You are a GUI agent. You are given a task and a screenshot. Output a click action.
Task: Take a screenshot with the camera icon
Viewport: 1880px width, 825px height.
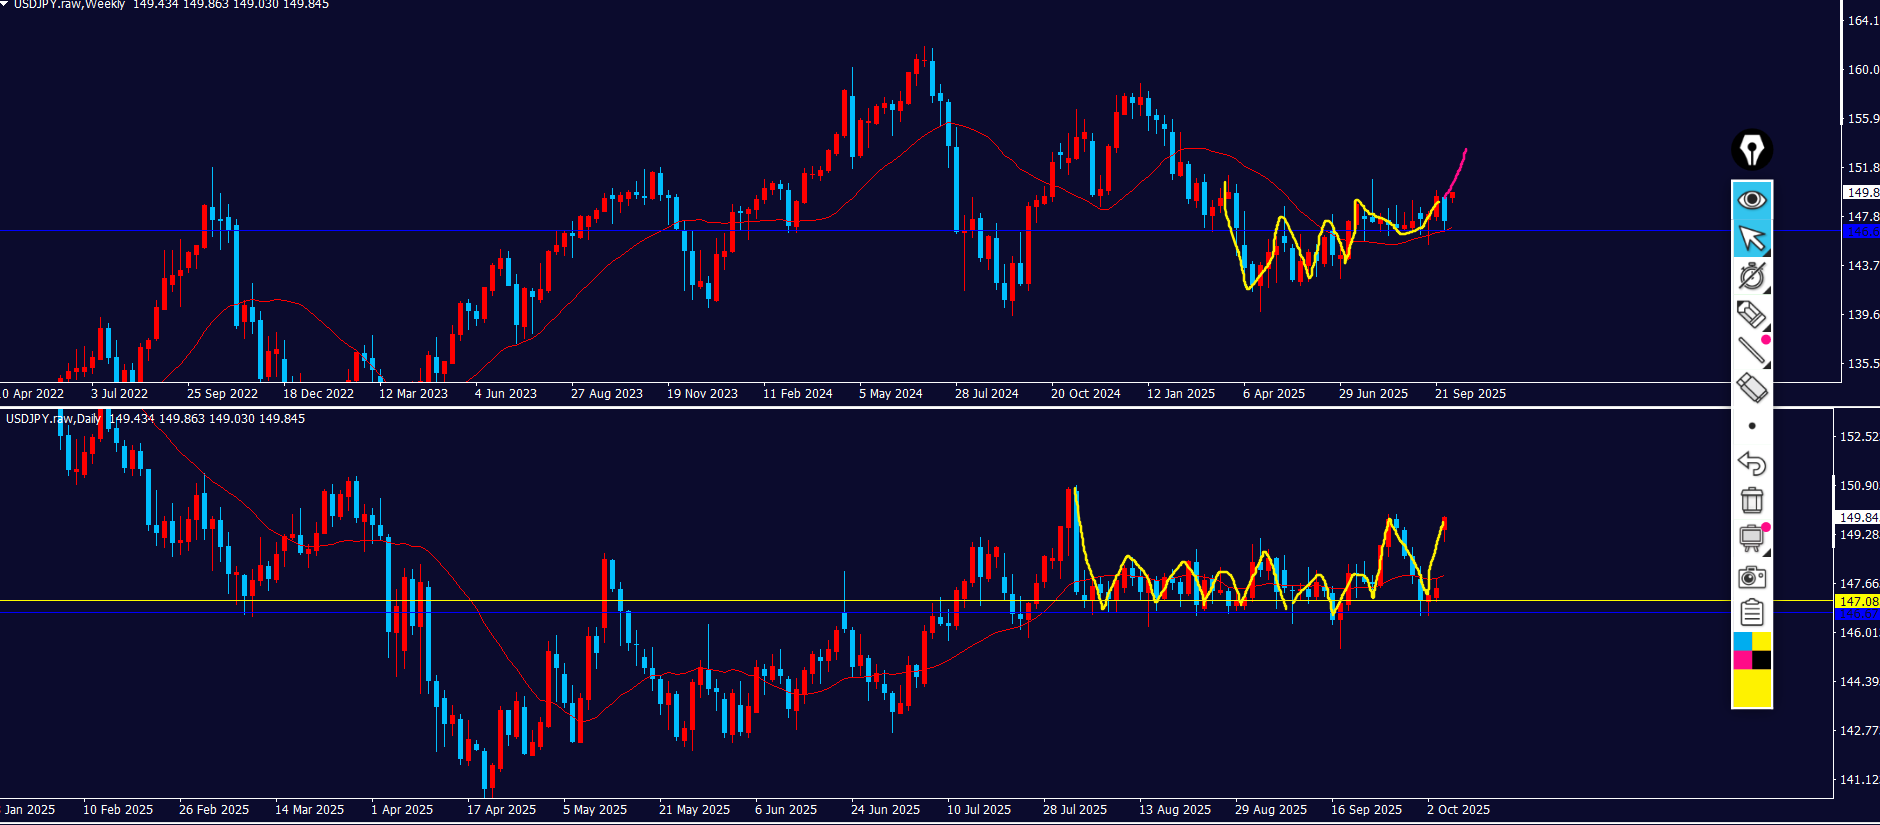tap(1751, 577)
